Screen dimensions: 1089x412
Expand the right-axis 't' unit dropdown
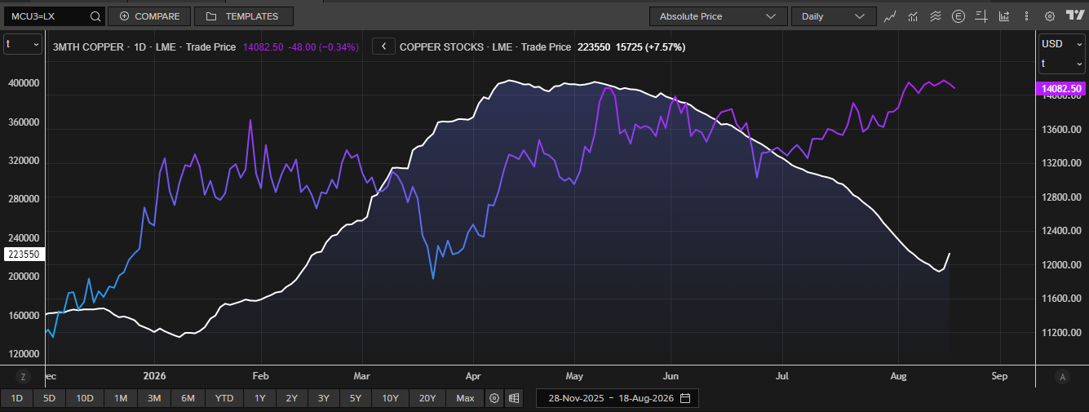tap(1061, 63)
